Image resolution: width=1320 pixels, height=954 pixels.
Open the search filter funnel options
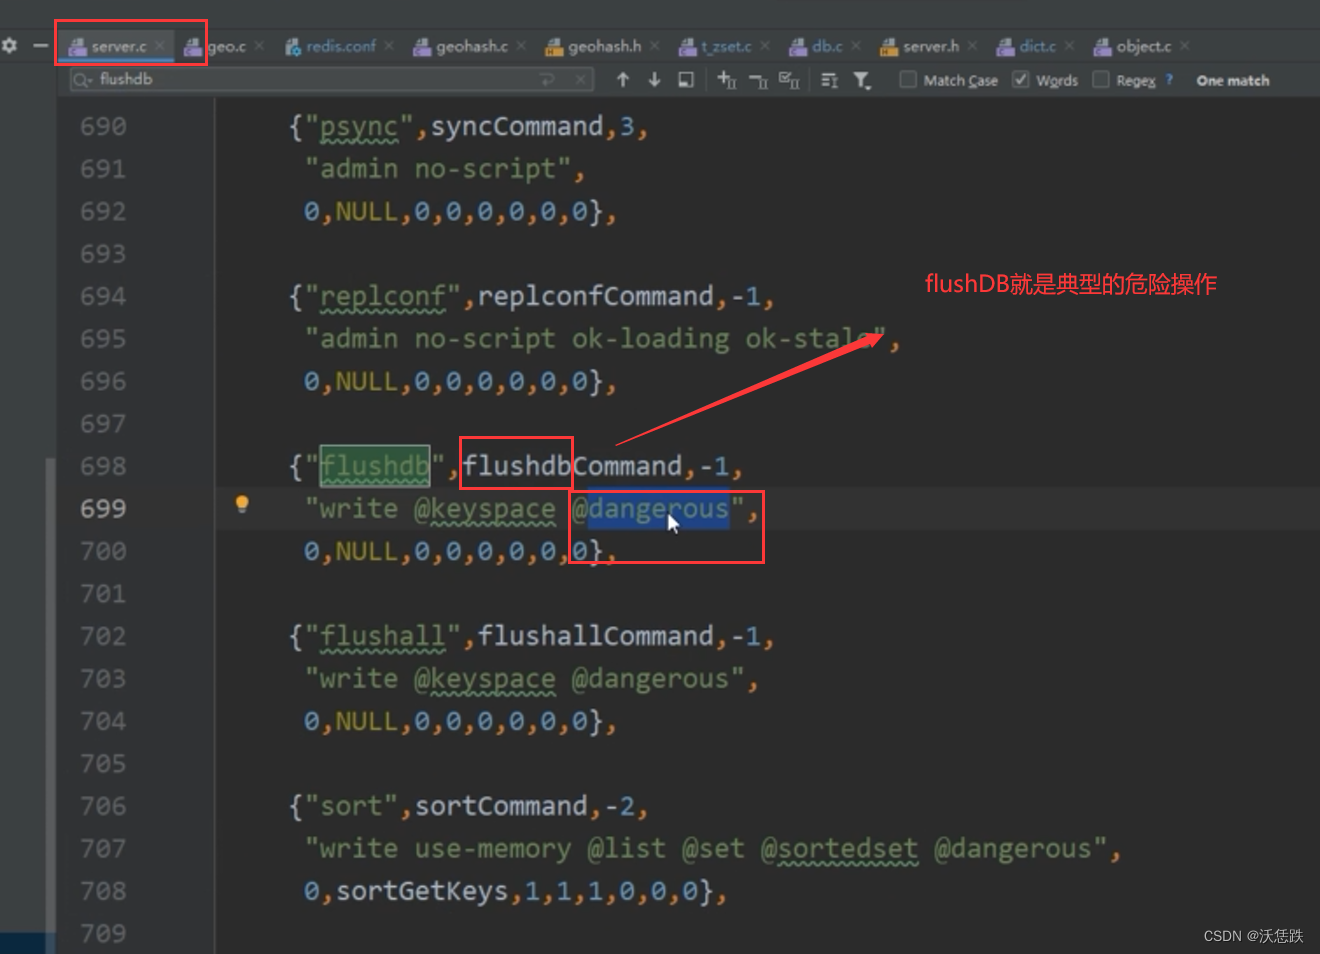(862, 79)
